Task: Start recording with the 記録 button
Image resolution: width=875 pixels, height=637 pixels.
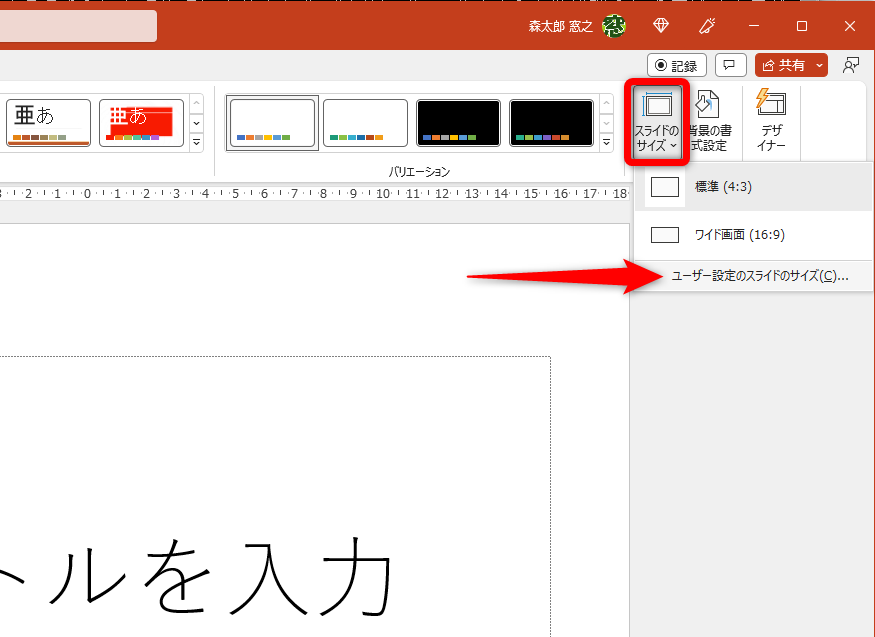Action: pos(676,65)
